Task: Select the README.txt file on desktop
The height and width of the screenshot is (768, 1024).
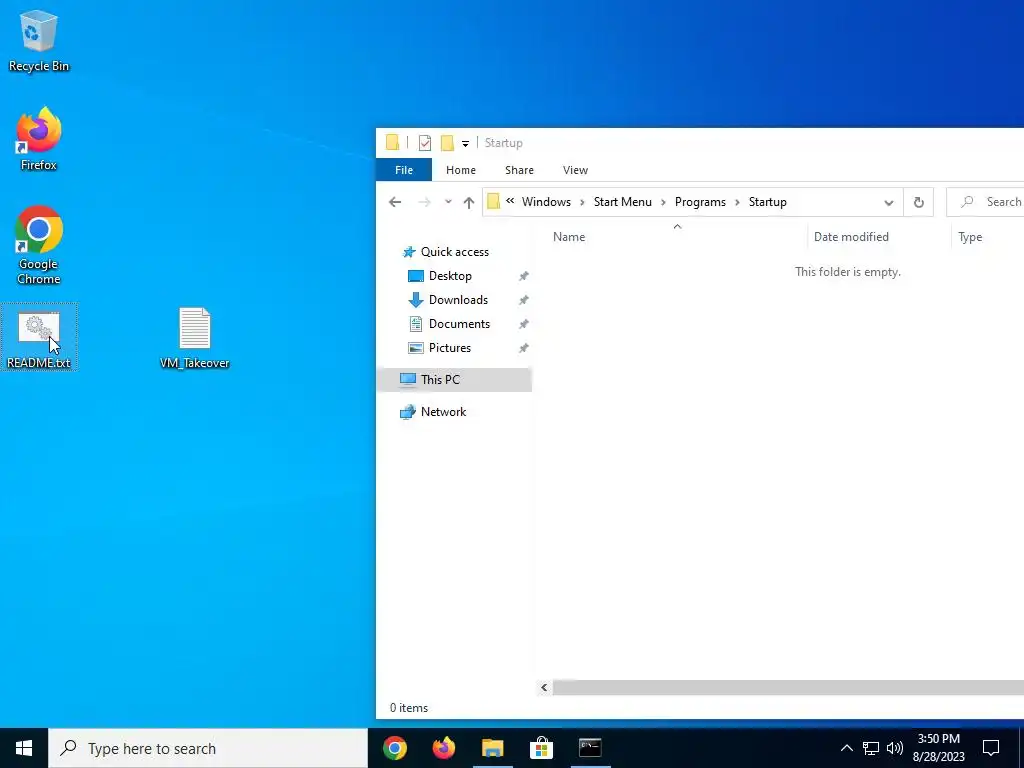Action: tap(39, 338)
